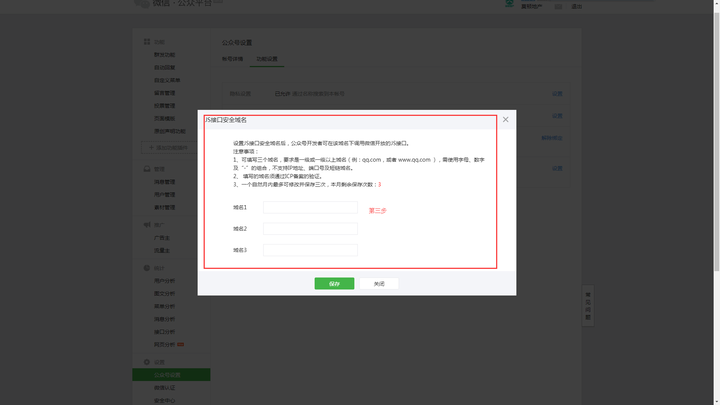Open 消息管理 in the sidebar
Image resolution: width=720 pixels, height=405 pixels.
tap(164, 182)
